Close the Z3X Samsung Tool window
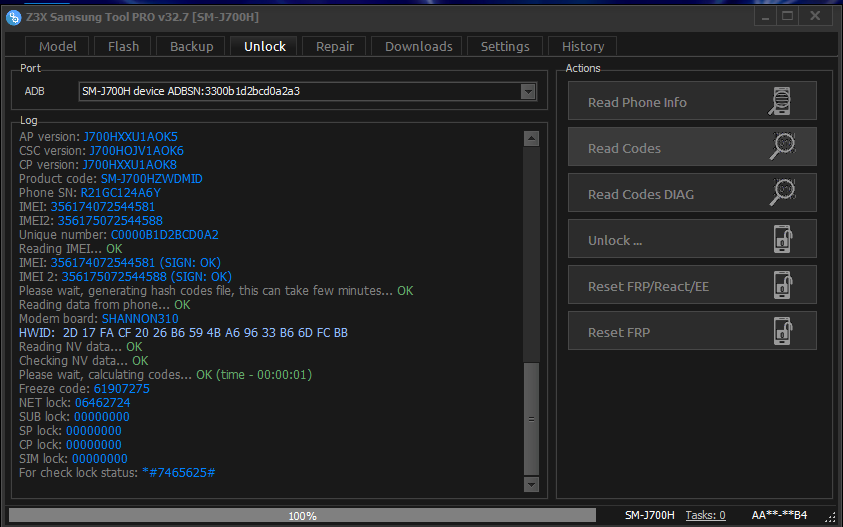This screenshot has width=843, height=527. point(815,17)
